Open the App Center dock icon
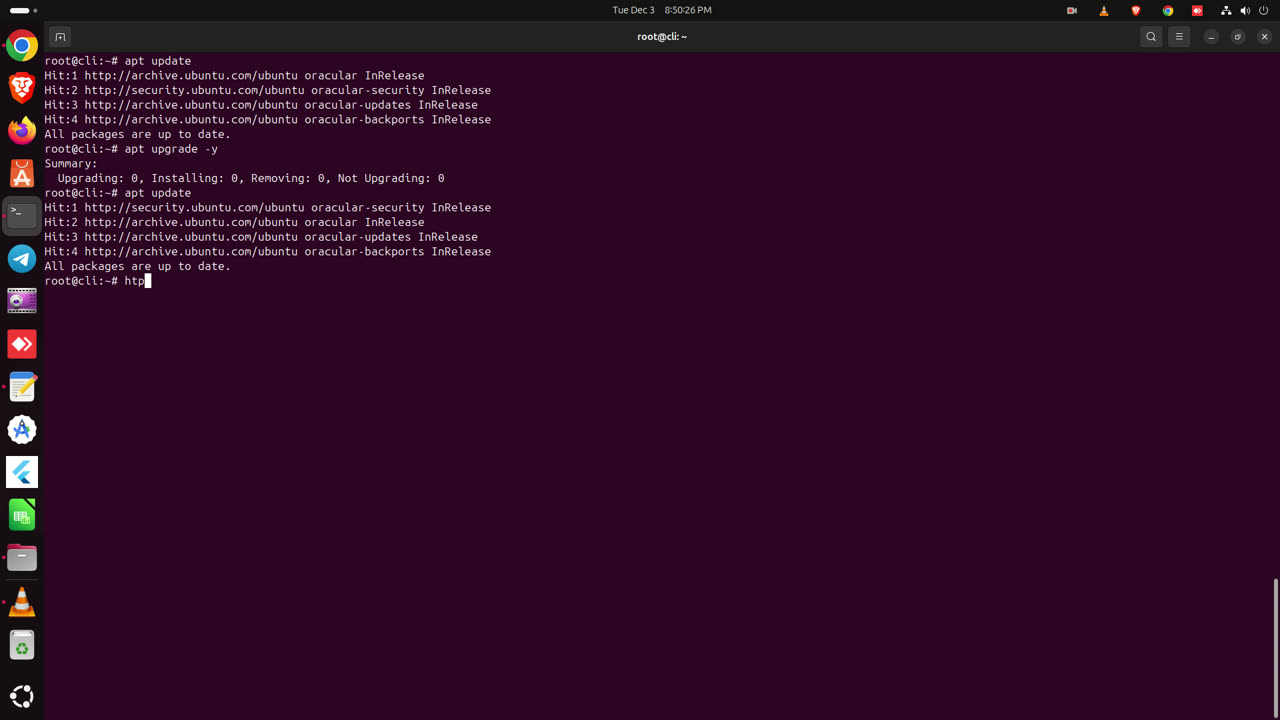Viewport: 1280px width, 720px height. pos(22,173)
